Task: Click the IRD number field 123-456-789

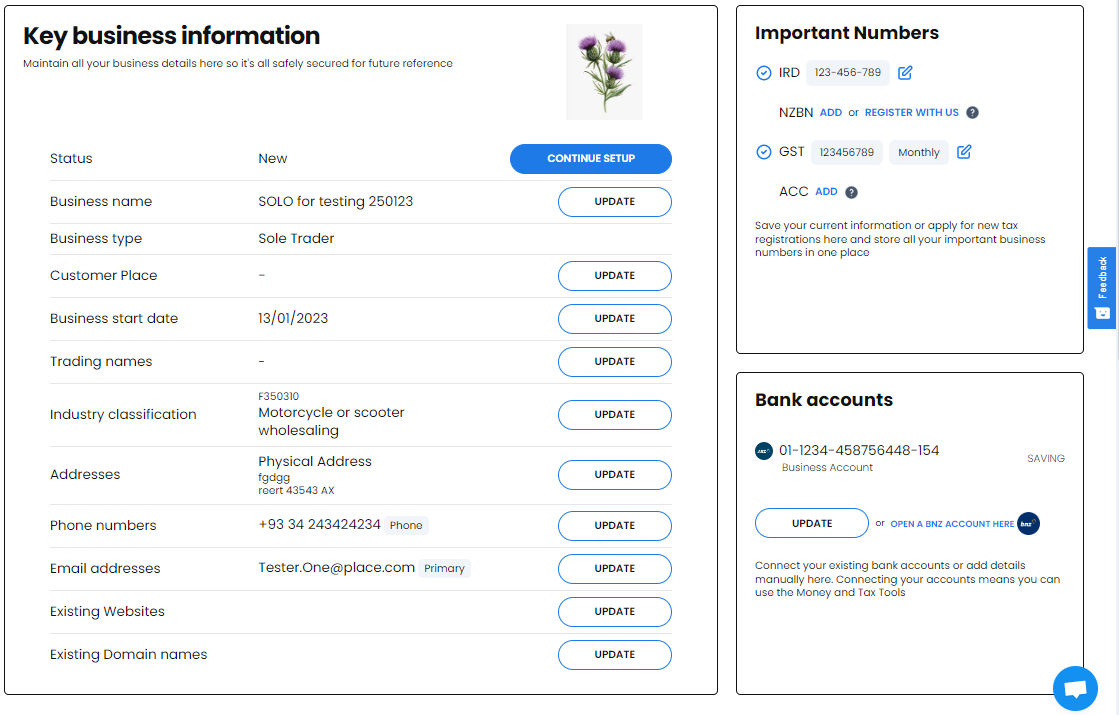Action: click(x=848, y=73)
